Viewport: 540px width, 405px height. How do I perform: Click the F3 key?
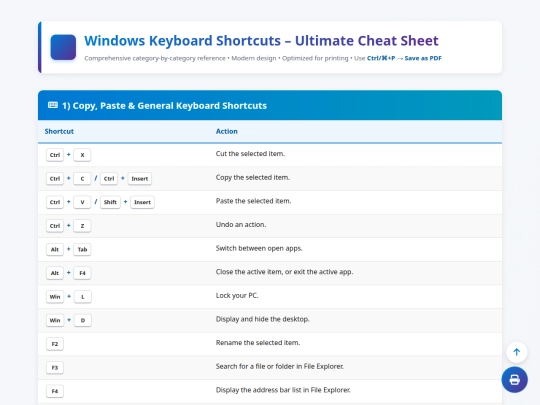(x=55, y=367)
